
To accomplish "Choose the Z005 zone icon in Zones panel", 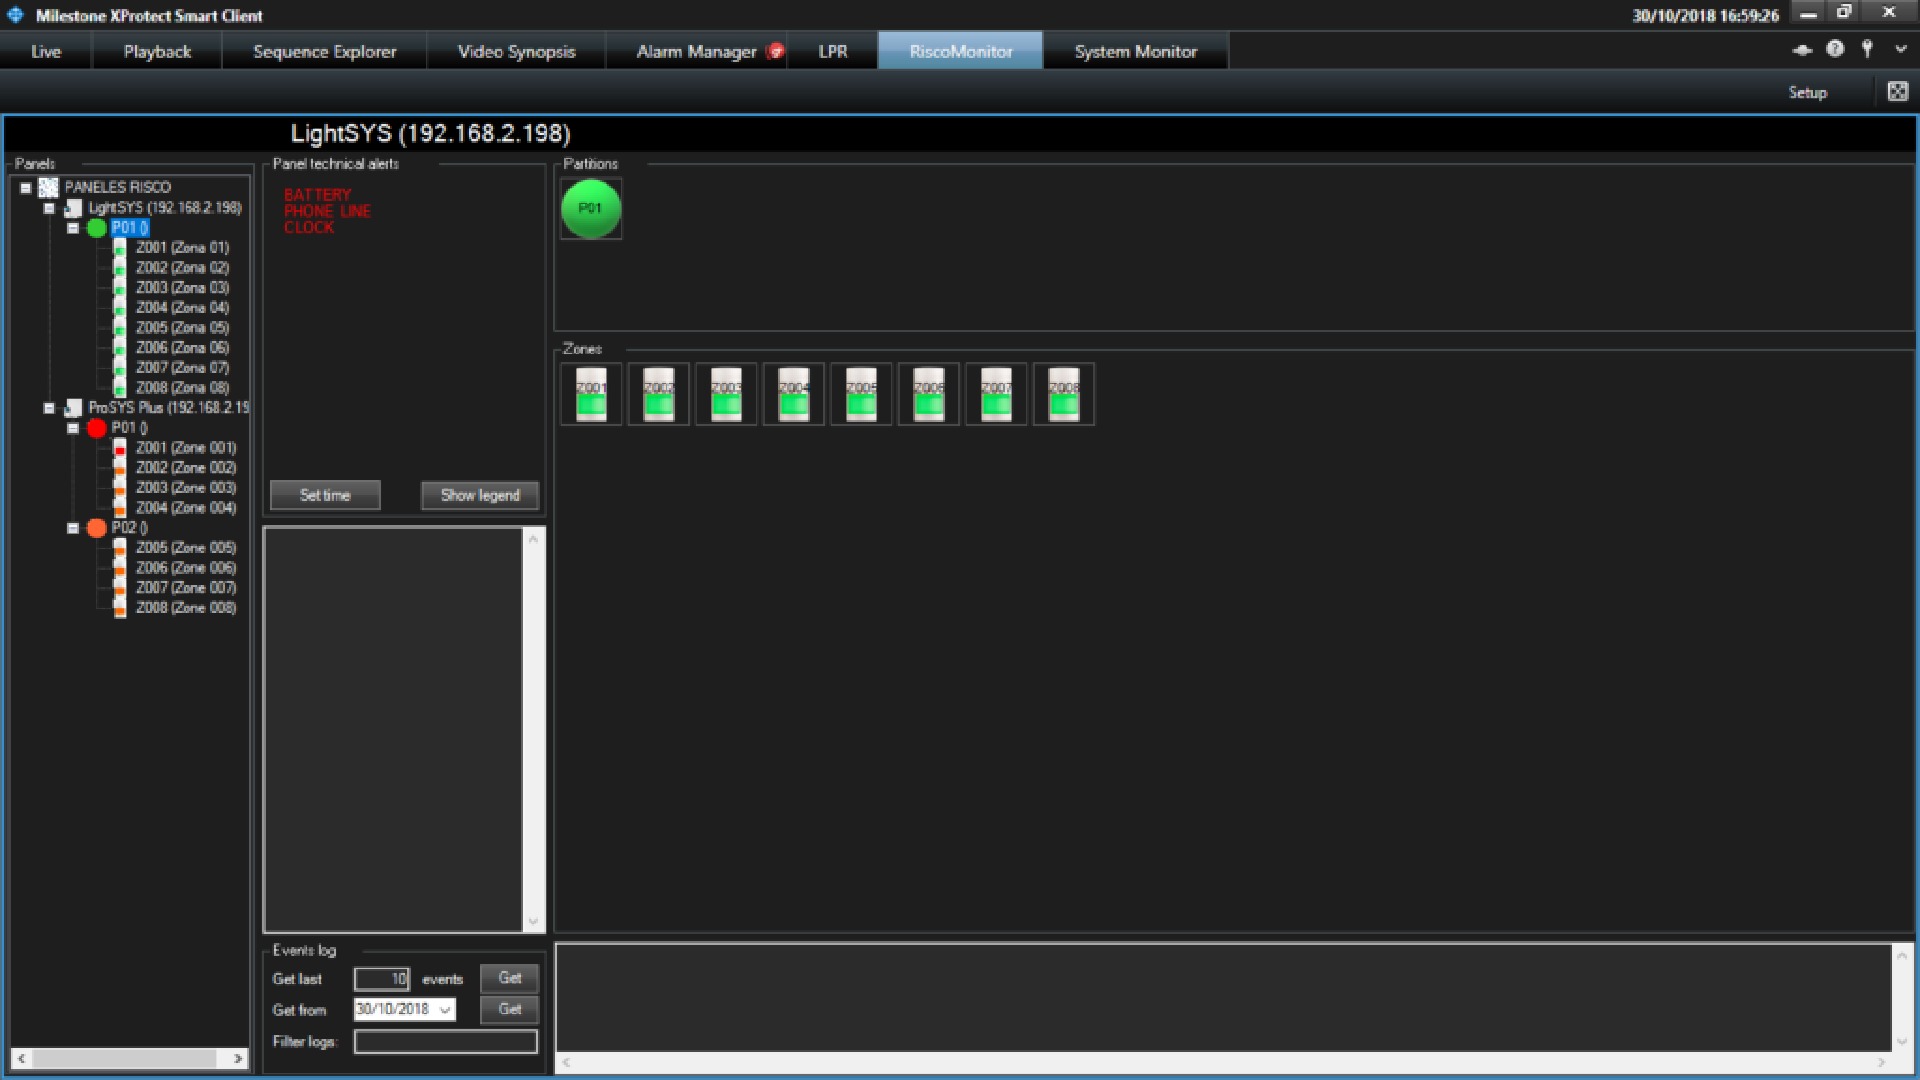I will (861, 394).
